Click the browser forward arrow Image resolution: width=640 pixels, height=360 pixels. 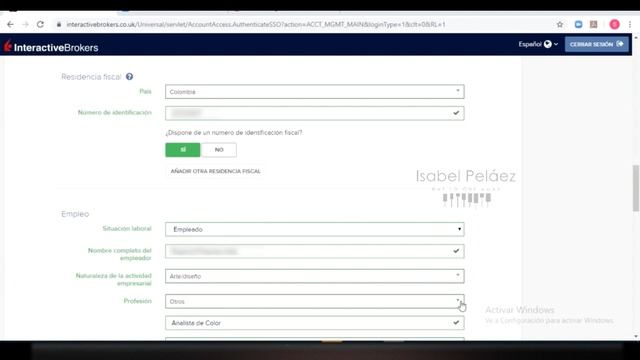tap(25, 24)
